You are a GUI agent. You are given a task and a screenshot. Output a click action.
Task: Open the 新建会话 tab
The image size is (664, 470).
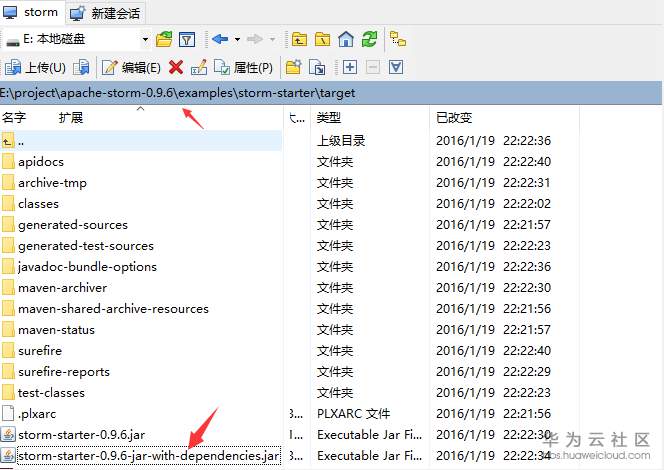click(106, 13)
